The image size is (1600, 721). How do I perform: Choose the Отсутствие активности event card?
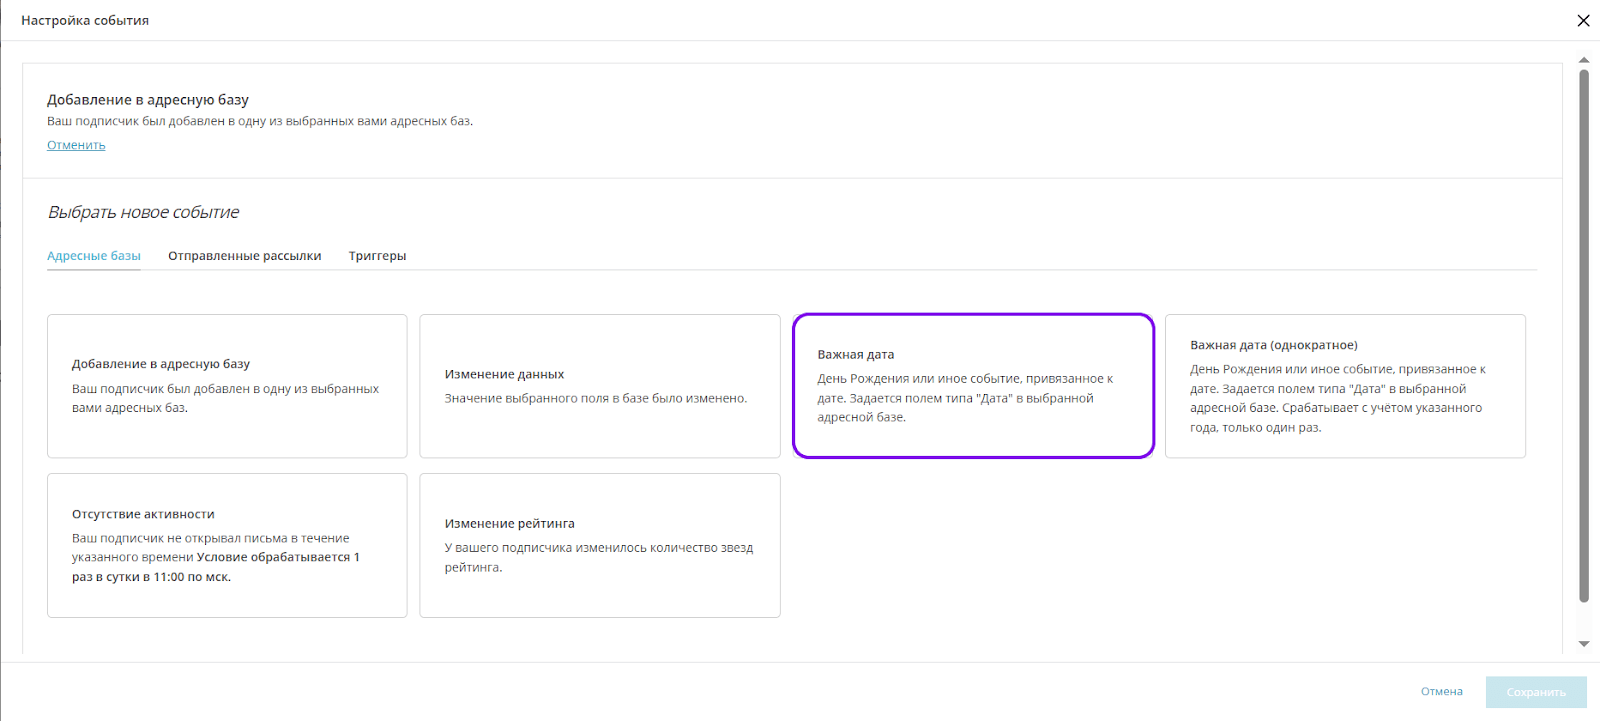[227, 545]
